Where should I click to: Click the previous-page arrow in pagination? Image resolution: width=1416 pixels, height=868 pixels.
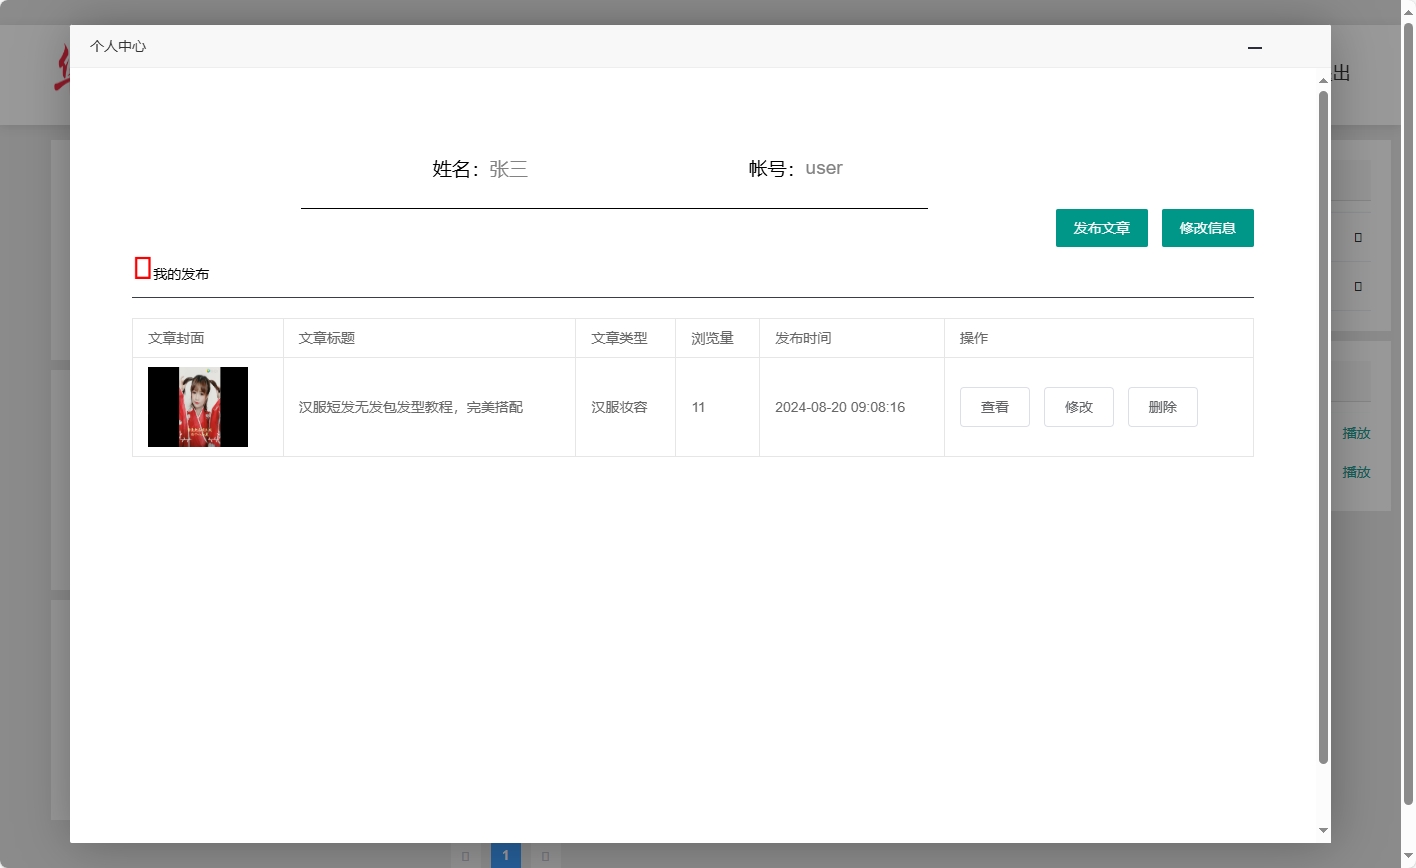[x=466, y=856]
